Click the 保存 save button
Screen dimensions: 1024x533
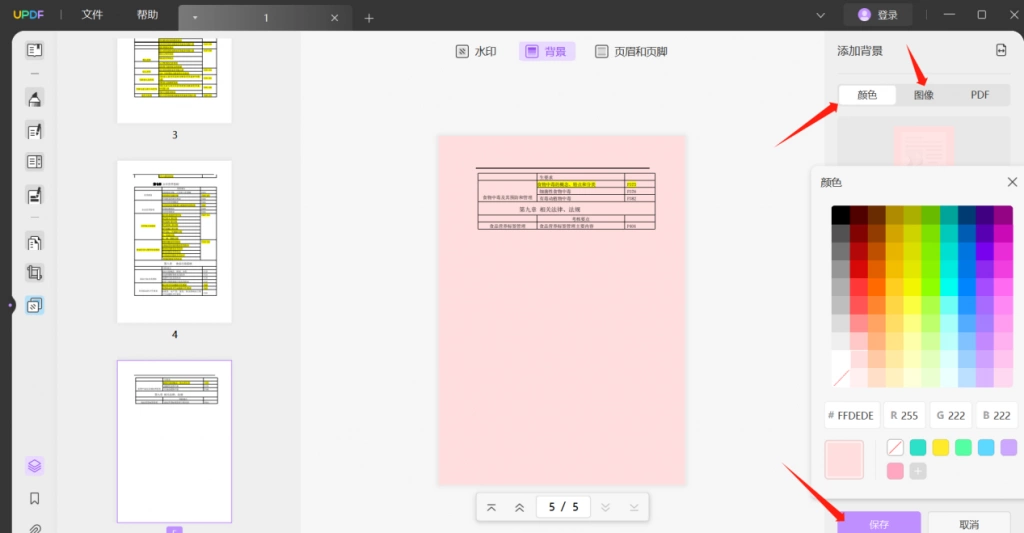point(879,523)
